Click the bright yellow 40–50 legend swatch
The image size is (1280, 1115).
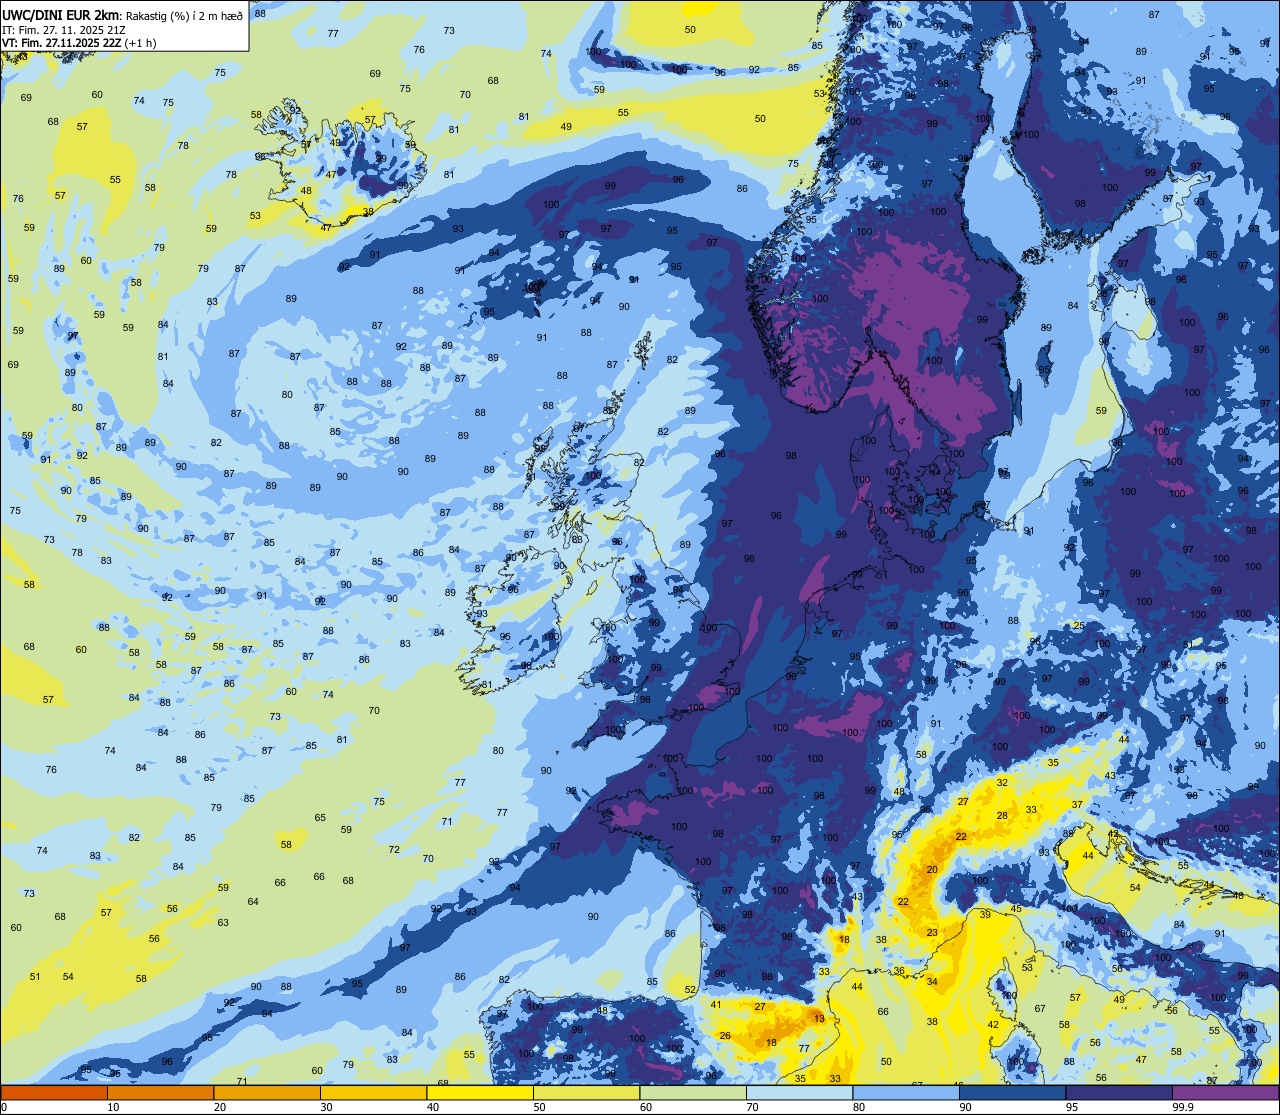pyautogui.click(x=480, y=1093)
